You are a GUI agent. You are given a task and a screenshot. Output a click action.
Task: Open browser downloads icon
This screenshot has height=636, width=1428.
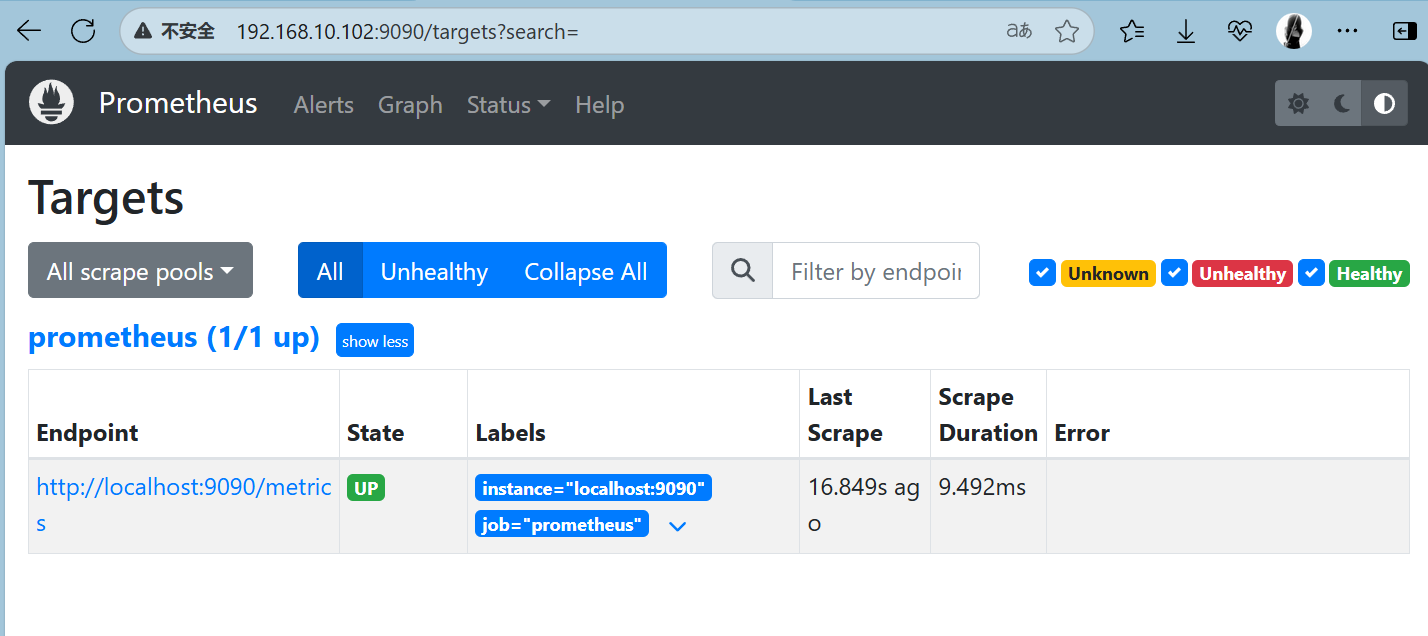point(1186,31)
